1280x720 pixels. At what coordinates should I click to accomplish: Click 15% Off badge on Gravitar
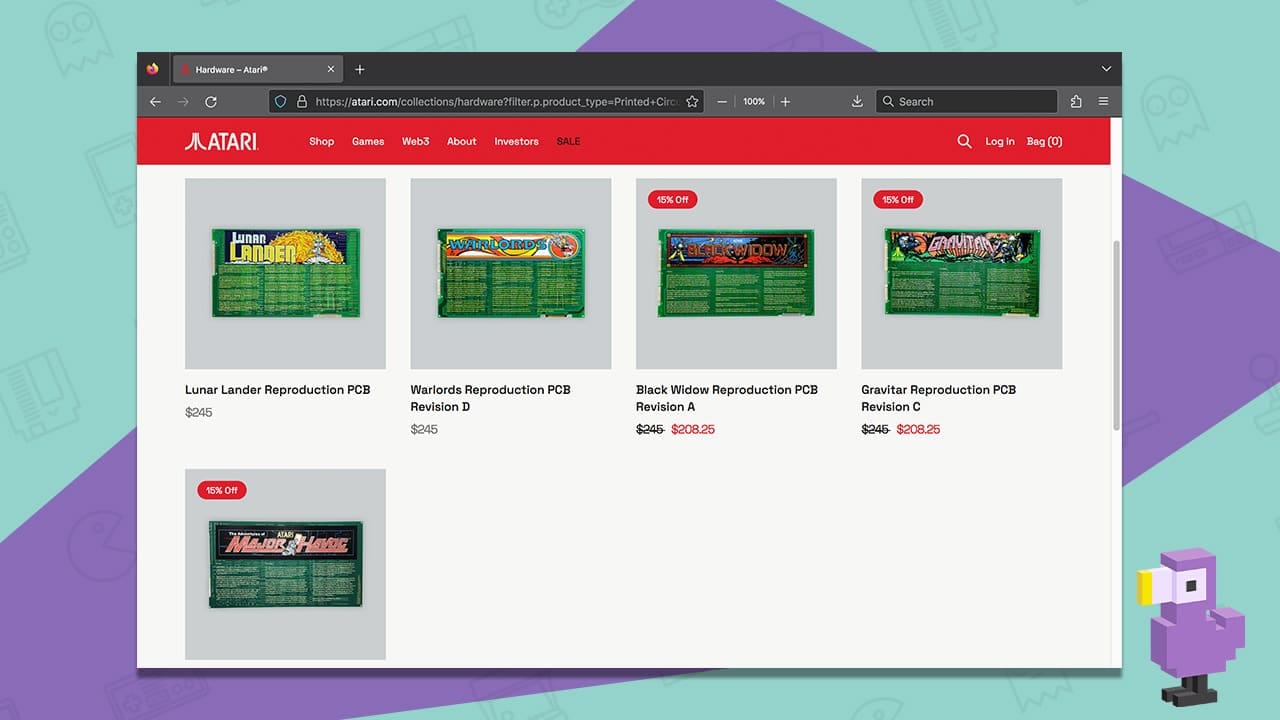click(x=898, y=200)
